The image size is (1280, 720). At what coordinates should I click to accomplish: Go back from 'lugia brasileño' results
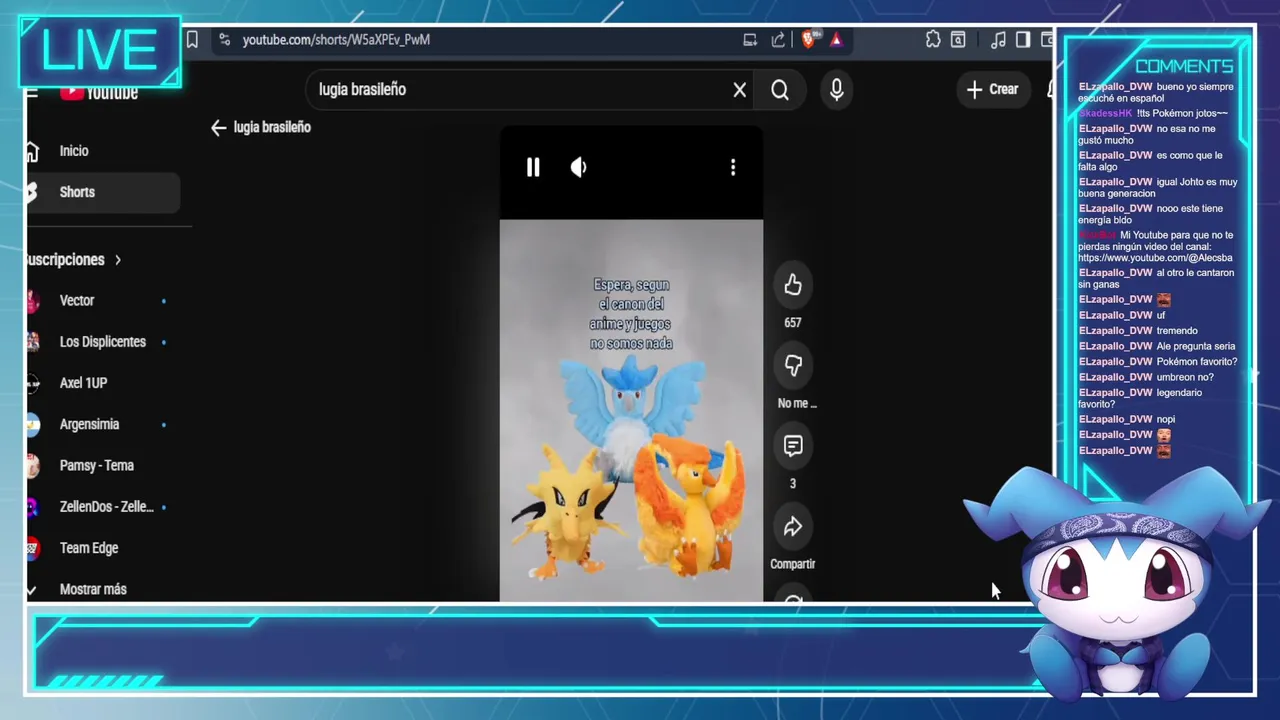click(x=219, y=128)
